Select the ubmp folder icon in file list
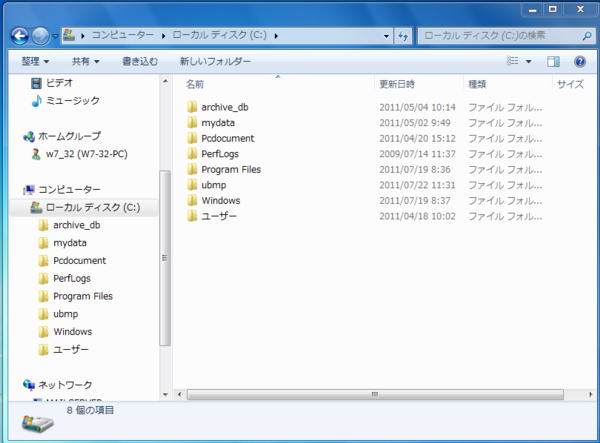Image resolution: width=600 pixels, height=443 pixels. [x=192, y=185]
